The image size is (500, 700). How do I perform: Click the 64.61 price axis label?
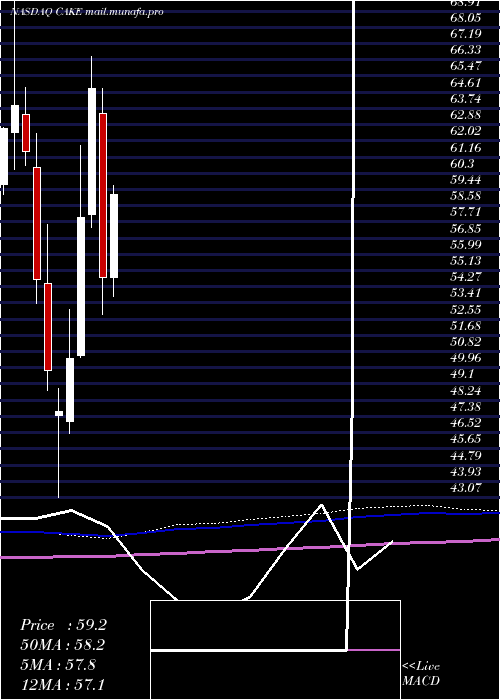pos(466,83)
